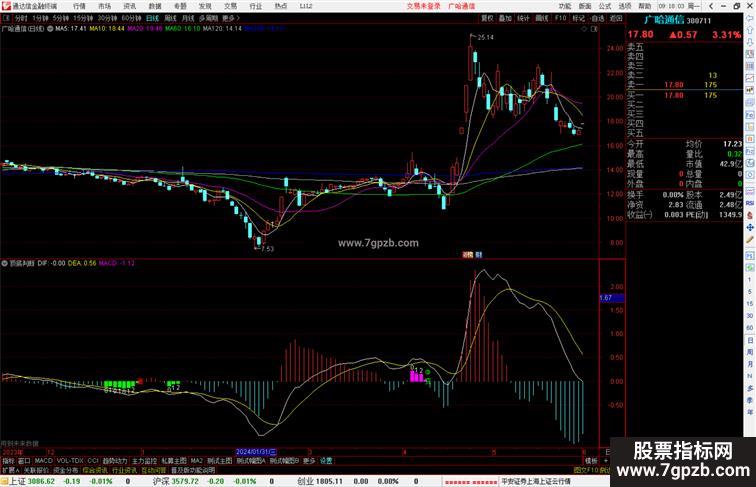Click the 通达信 app logo icon

pyautogui.click(x=5, y=6)
